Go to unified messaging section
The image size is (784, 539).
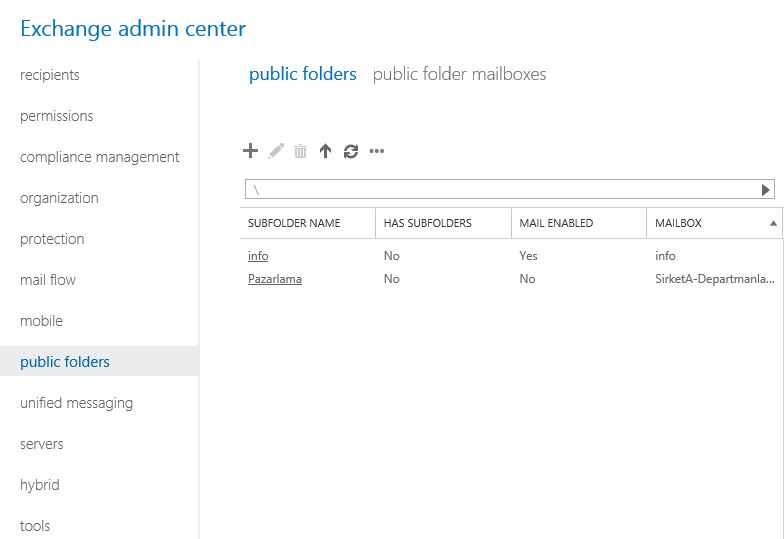tap(76, 403)
